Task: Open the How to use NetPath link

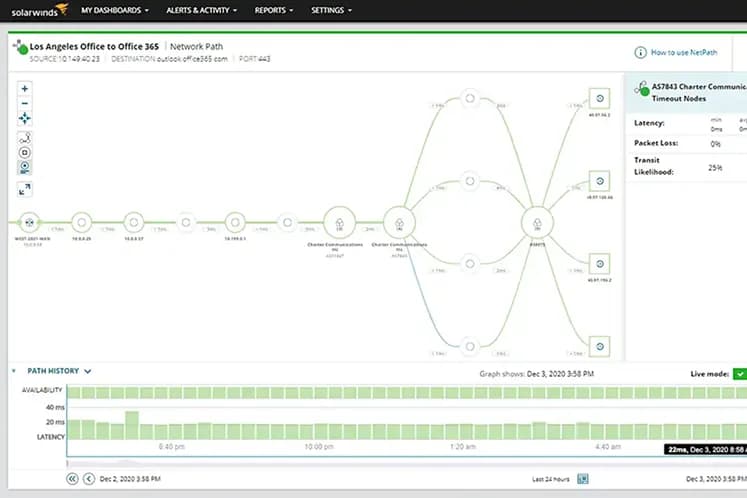Action: [684, 52]
